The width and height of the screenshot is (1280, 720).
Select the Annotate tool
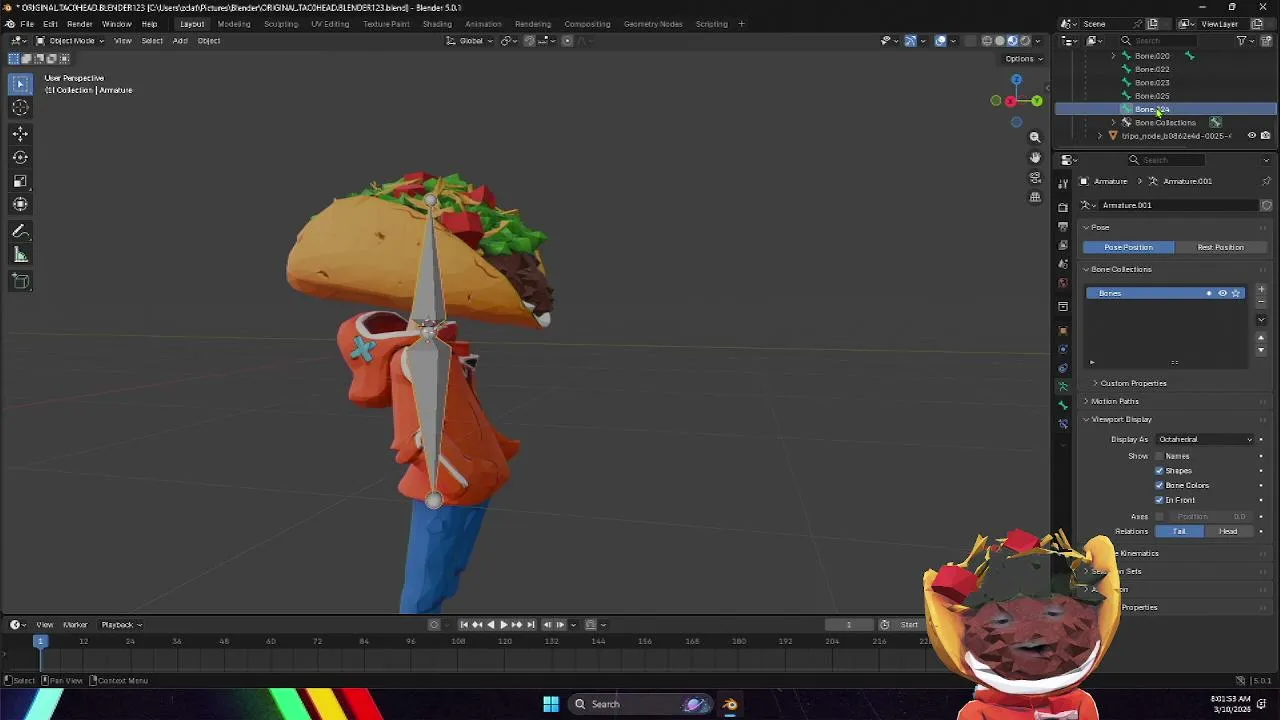(20, 231)
